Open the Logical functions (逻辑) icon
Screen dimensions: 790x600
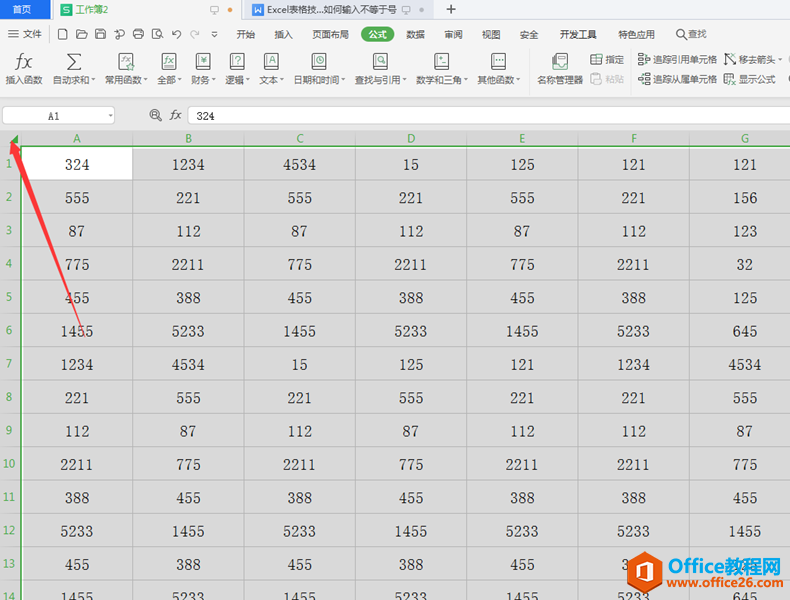click(x=237, y=62)
